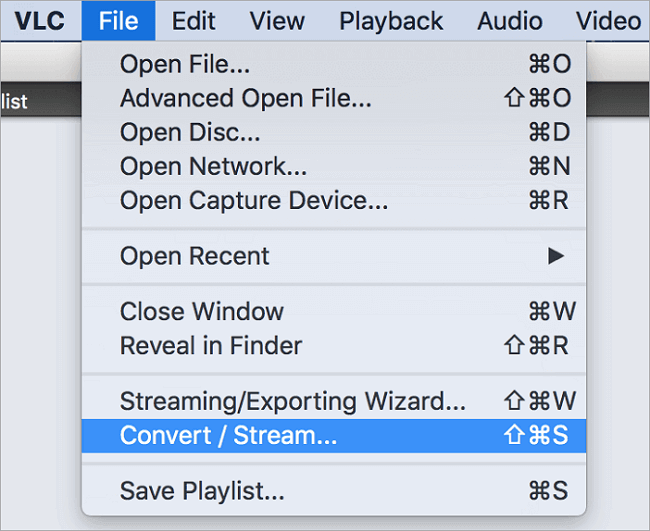Open the VLC application menu

(39, 20)
